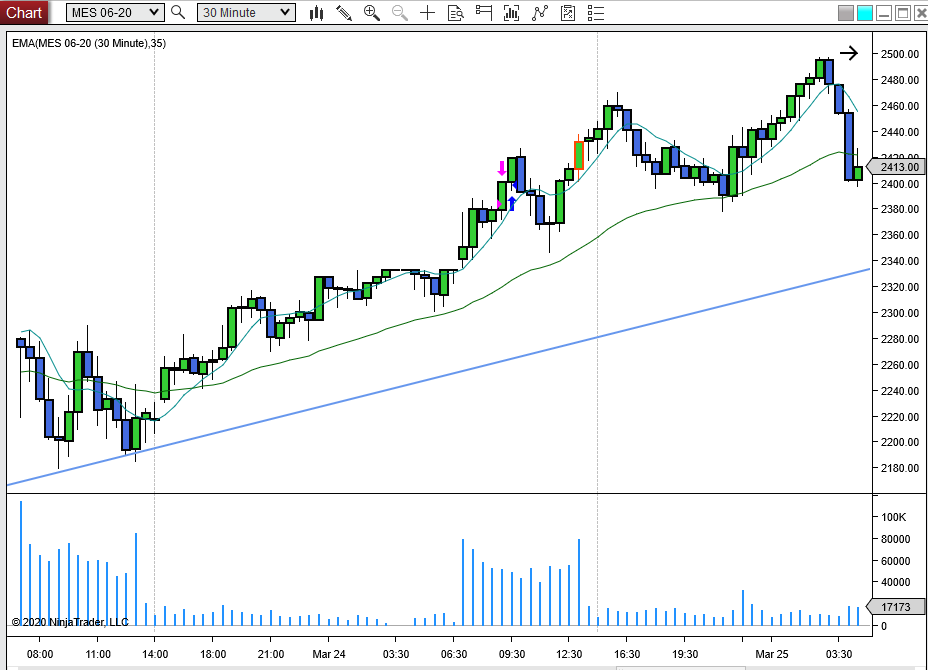The height and width of the screenshot is (670, 928).
Task: Click the Mar 25 date axis label
Action: 772,654
